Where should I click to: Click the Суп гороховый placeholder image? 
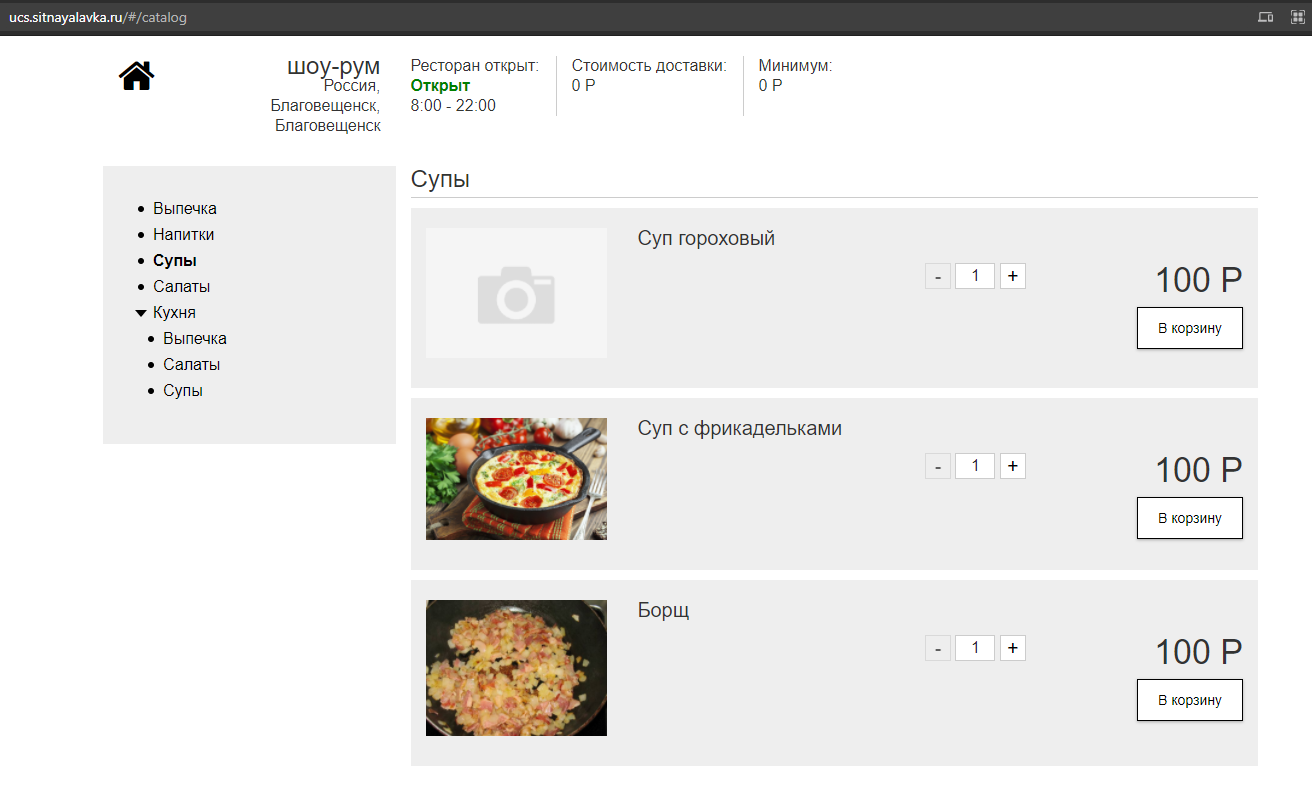click(x=516, y=293)
